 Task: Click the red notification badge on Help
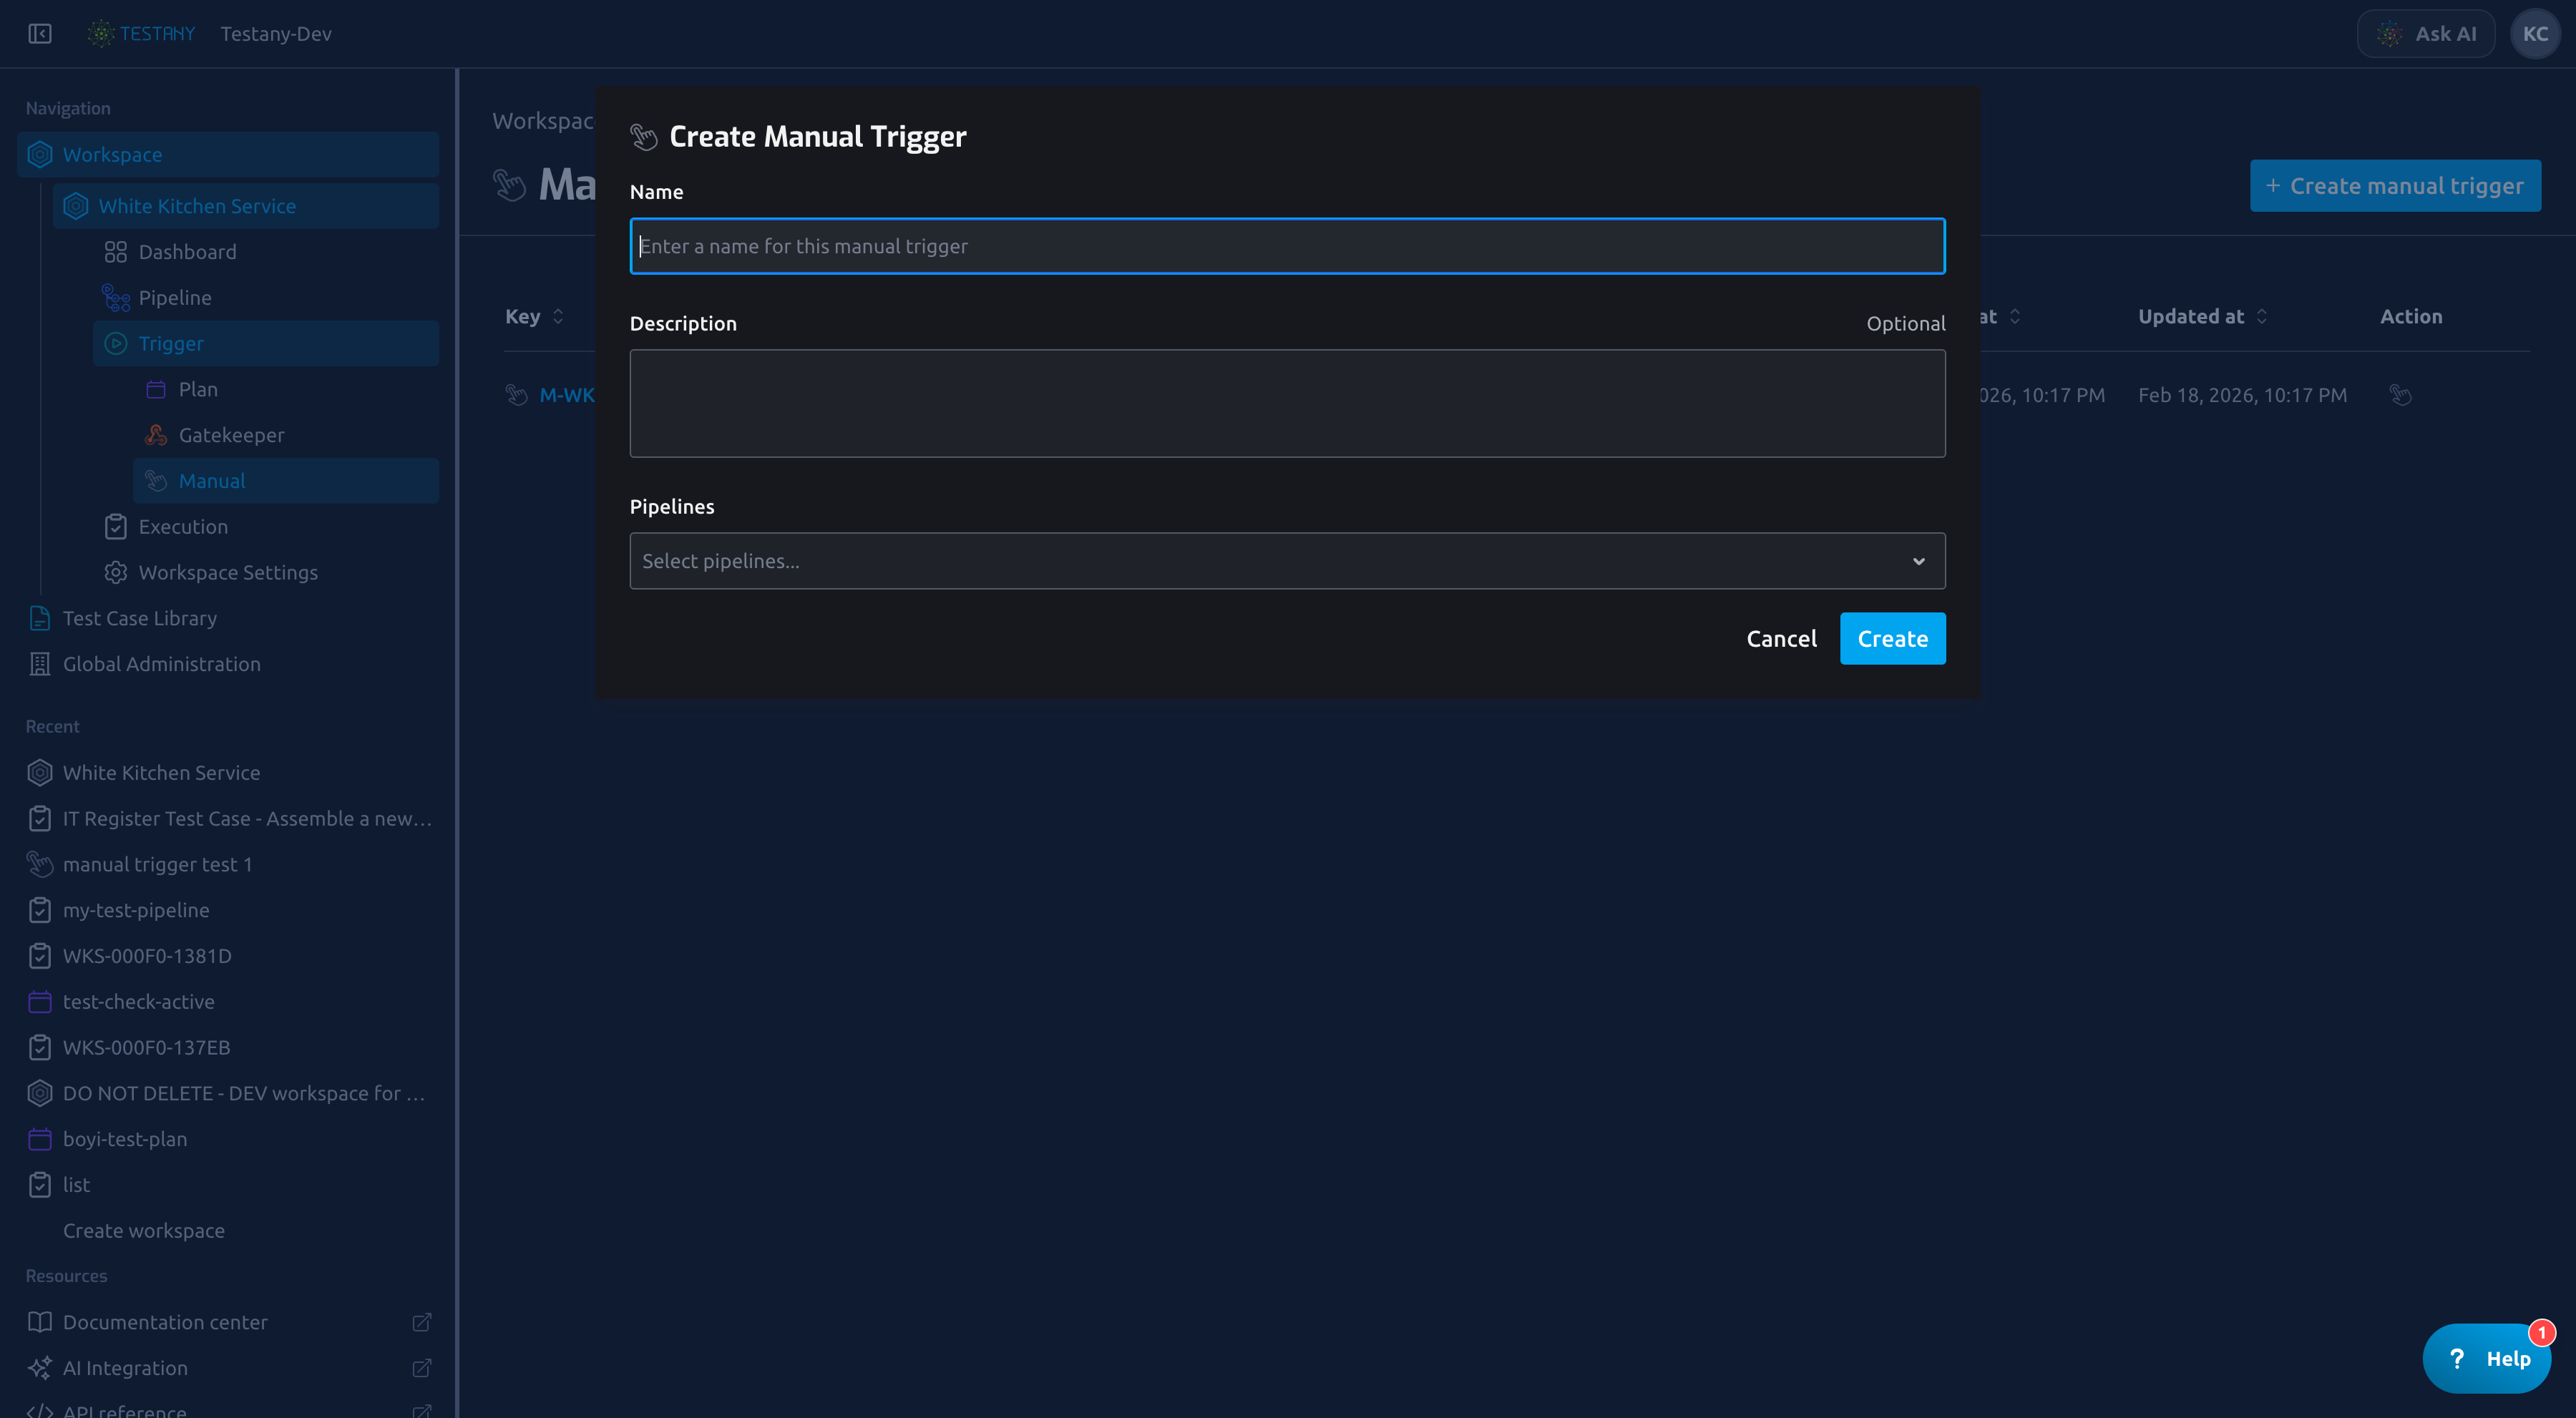coord(2541,1333)
